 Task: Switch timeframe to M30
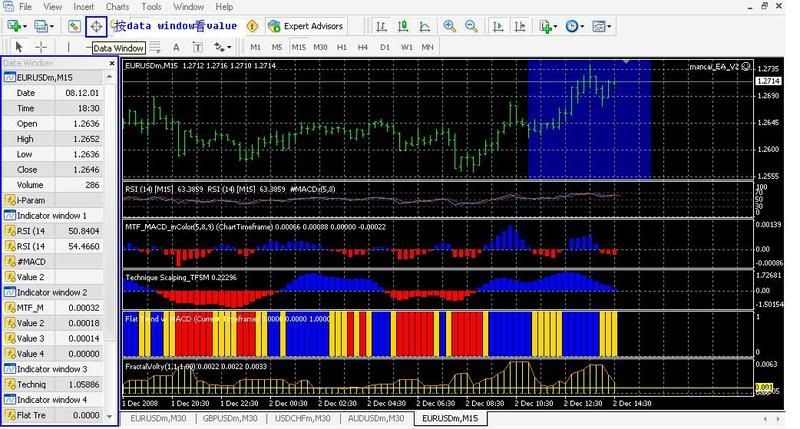pyautogui.click(x=320, y=47)
